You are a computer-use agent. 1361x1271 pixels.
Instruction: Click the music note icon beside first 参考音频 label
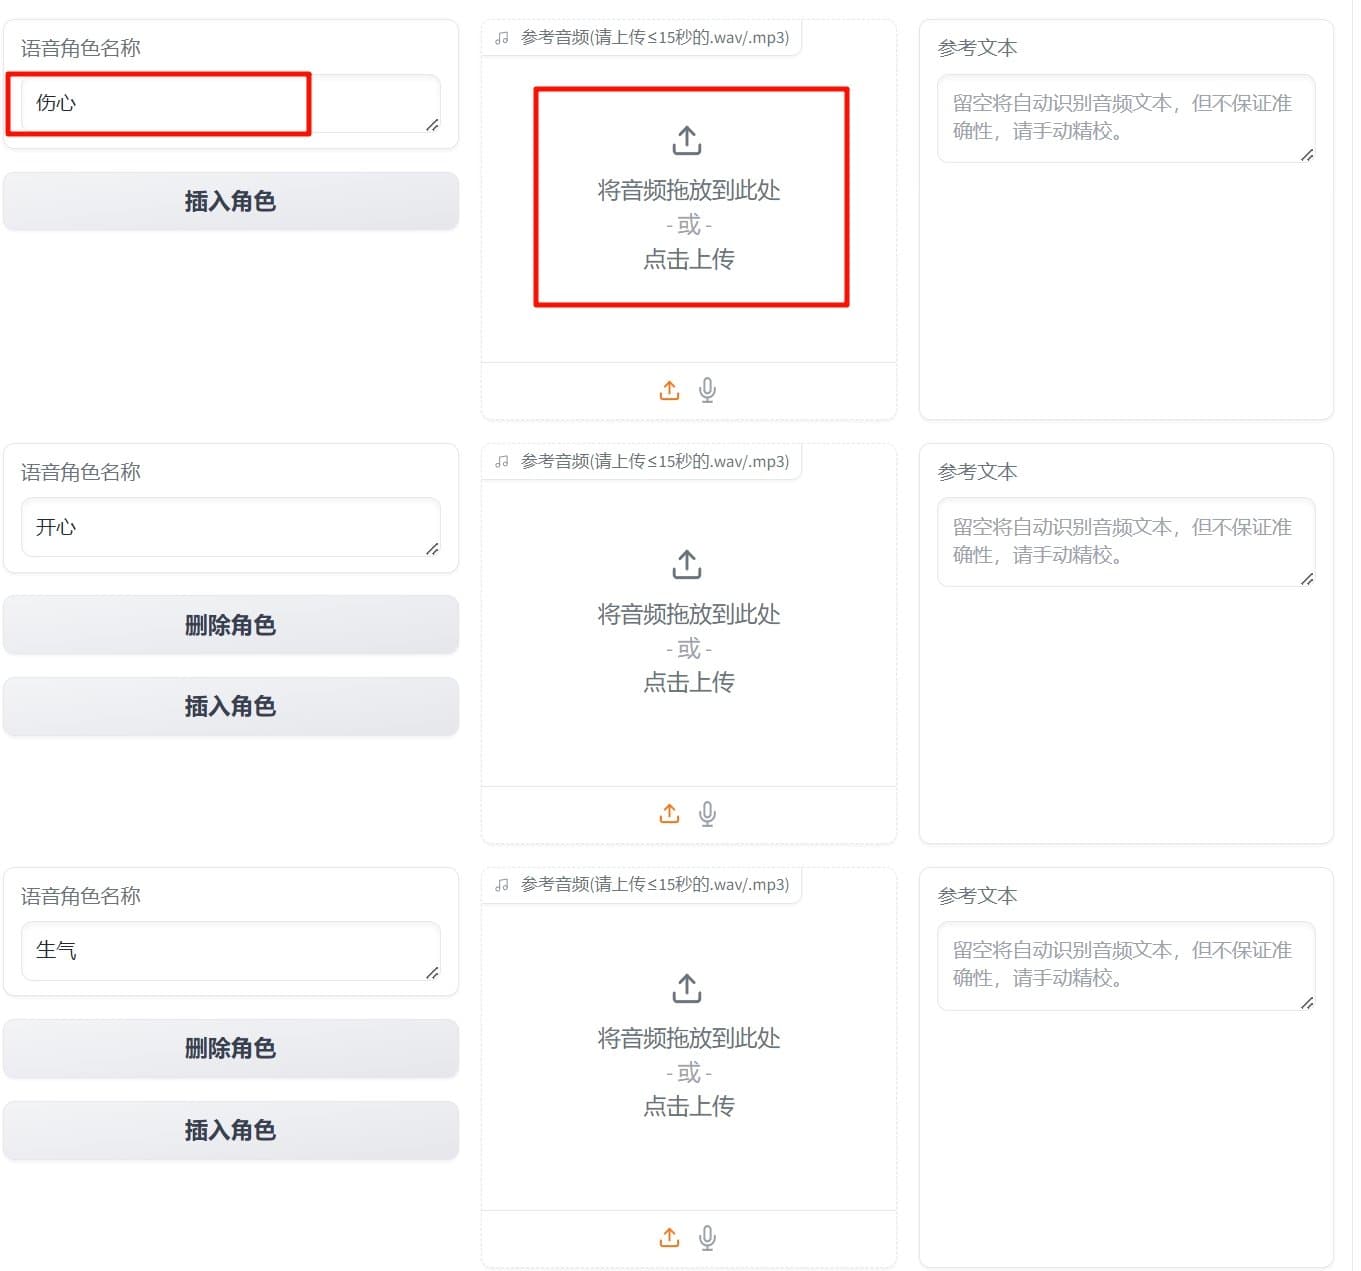[x=501, y=37]
